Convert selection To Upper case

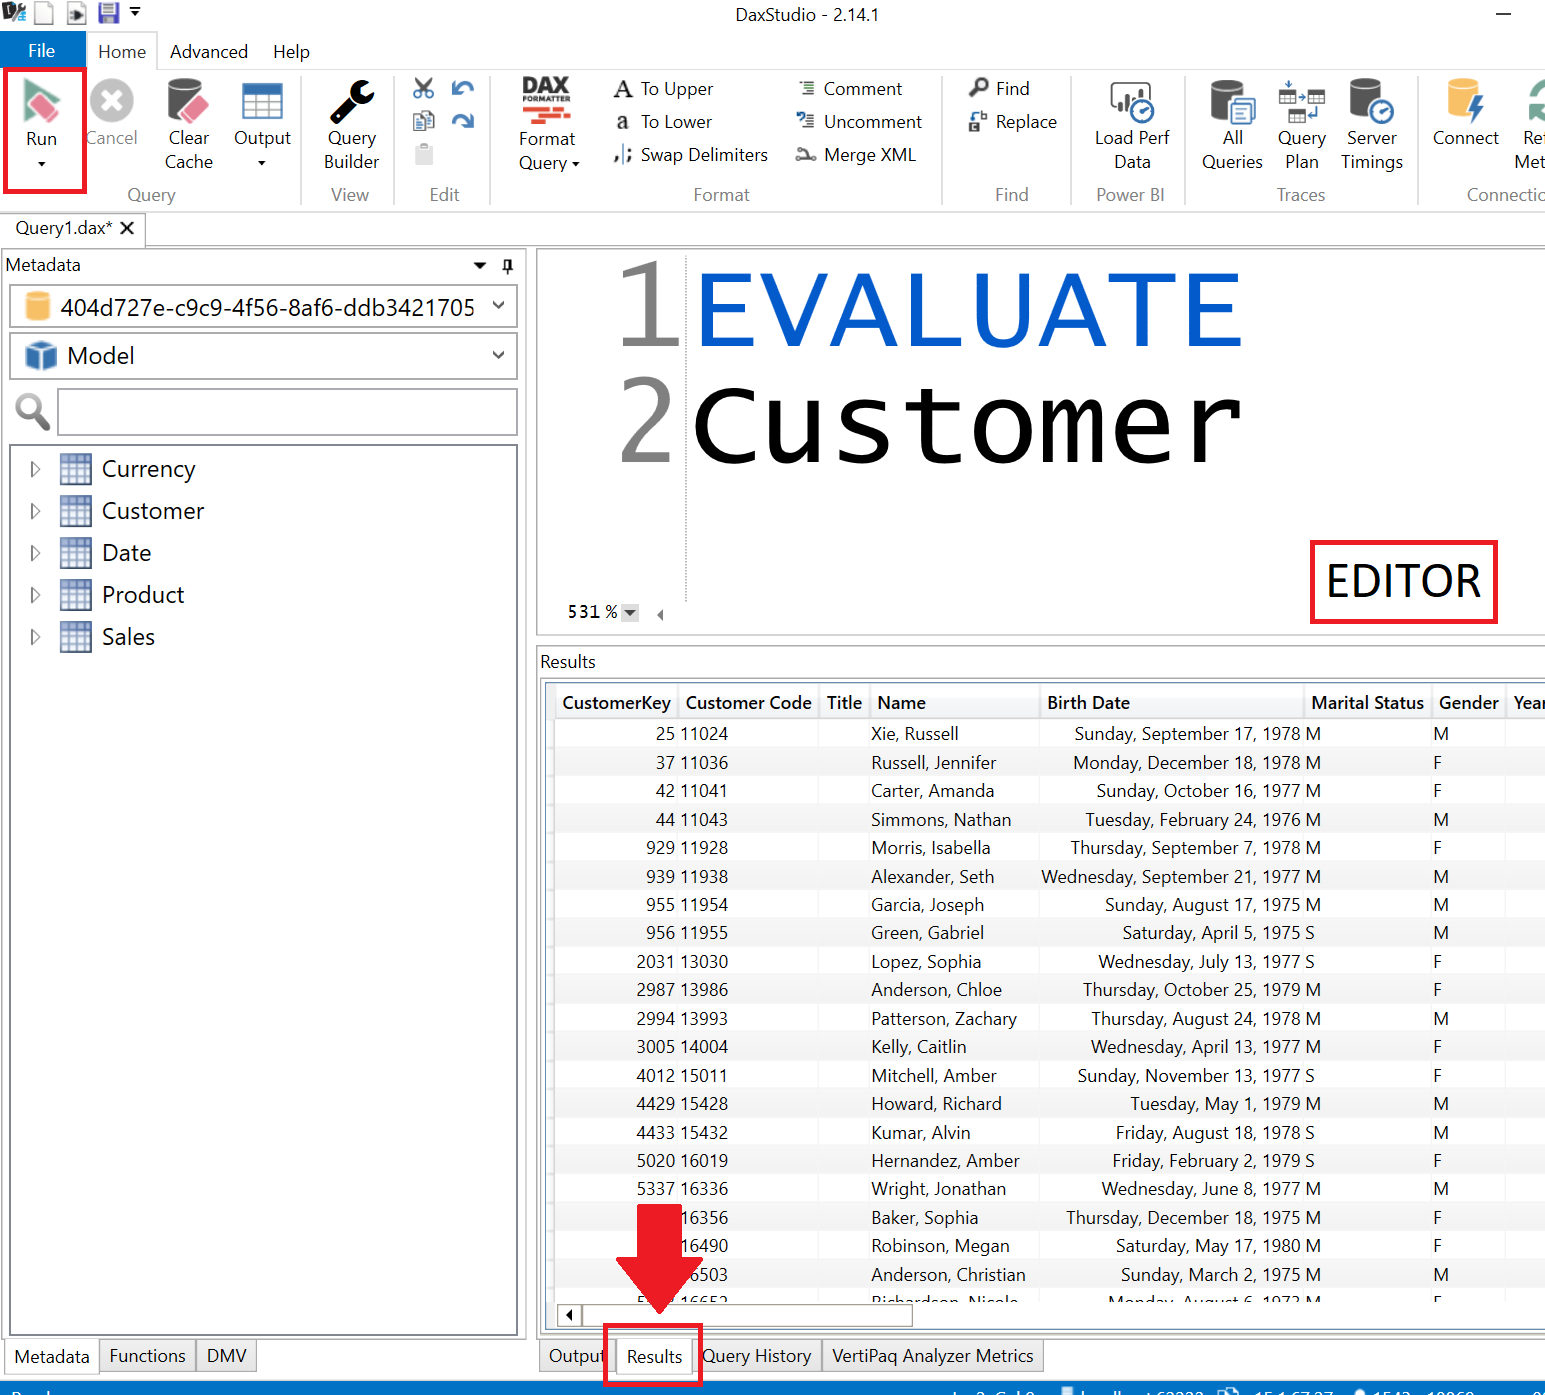click(x=663, y=89)
